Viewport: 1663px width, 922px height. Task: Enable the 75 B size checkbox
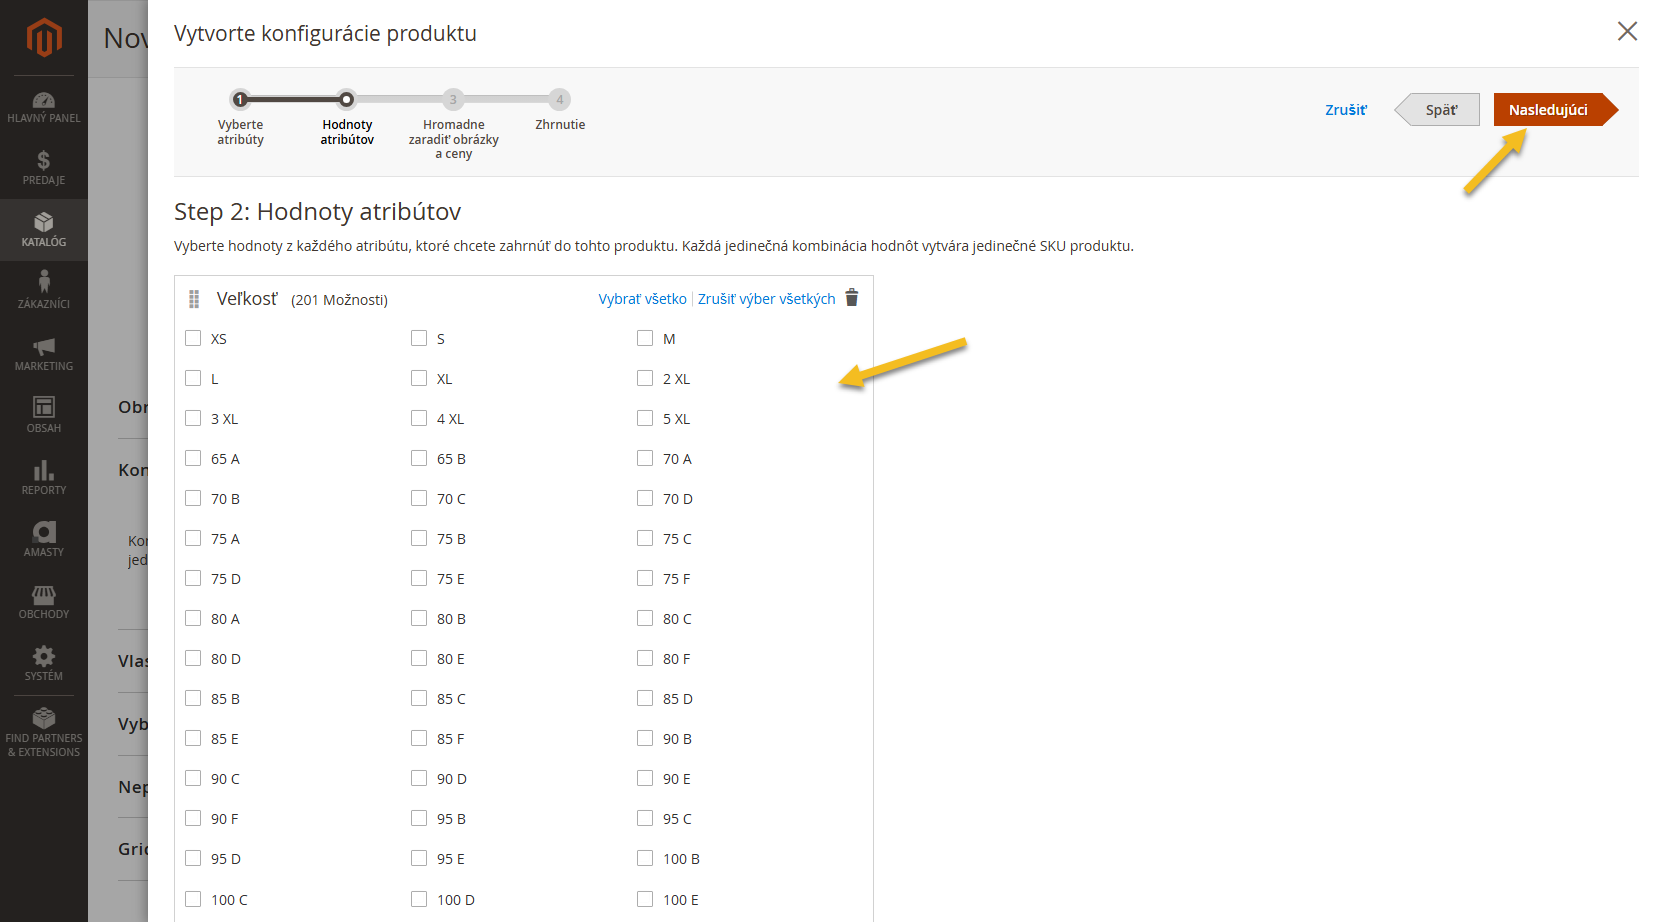(x=419, y=538)
